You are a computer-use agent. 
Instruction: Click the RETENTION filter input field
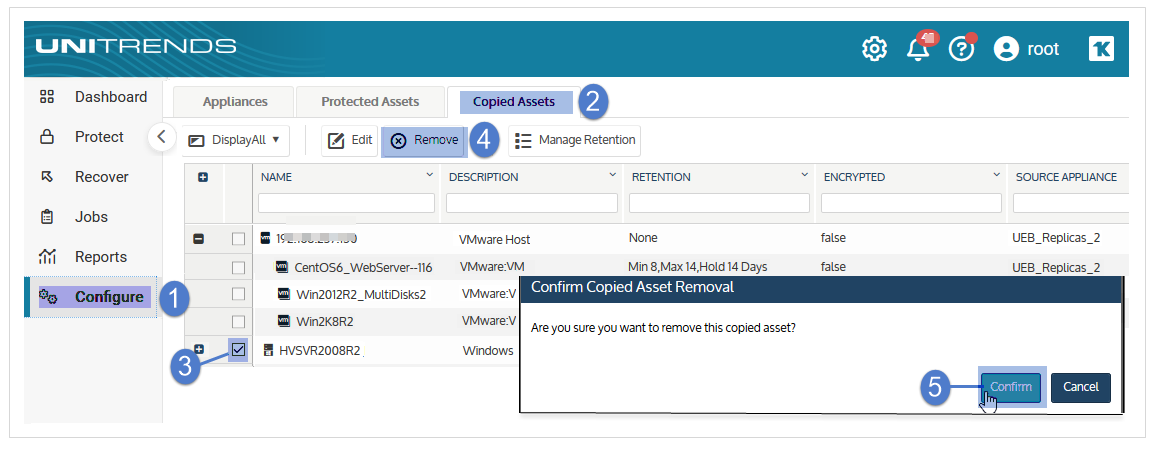click(x=719, y=203)
